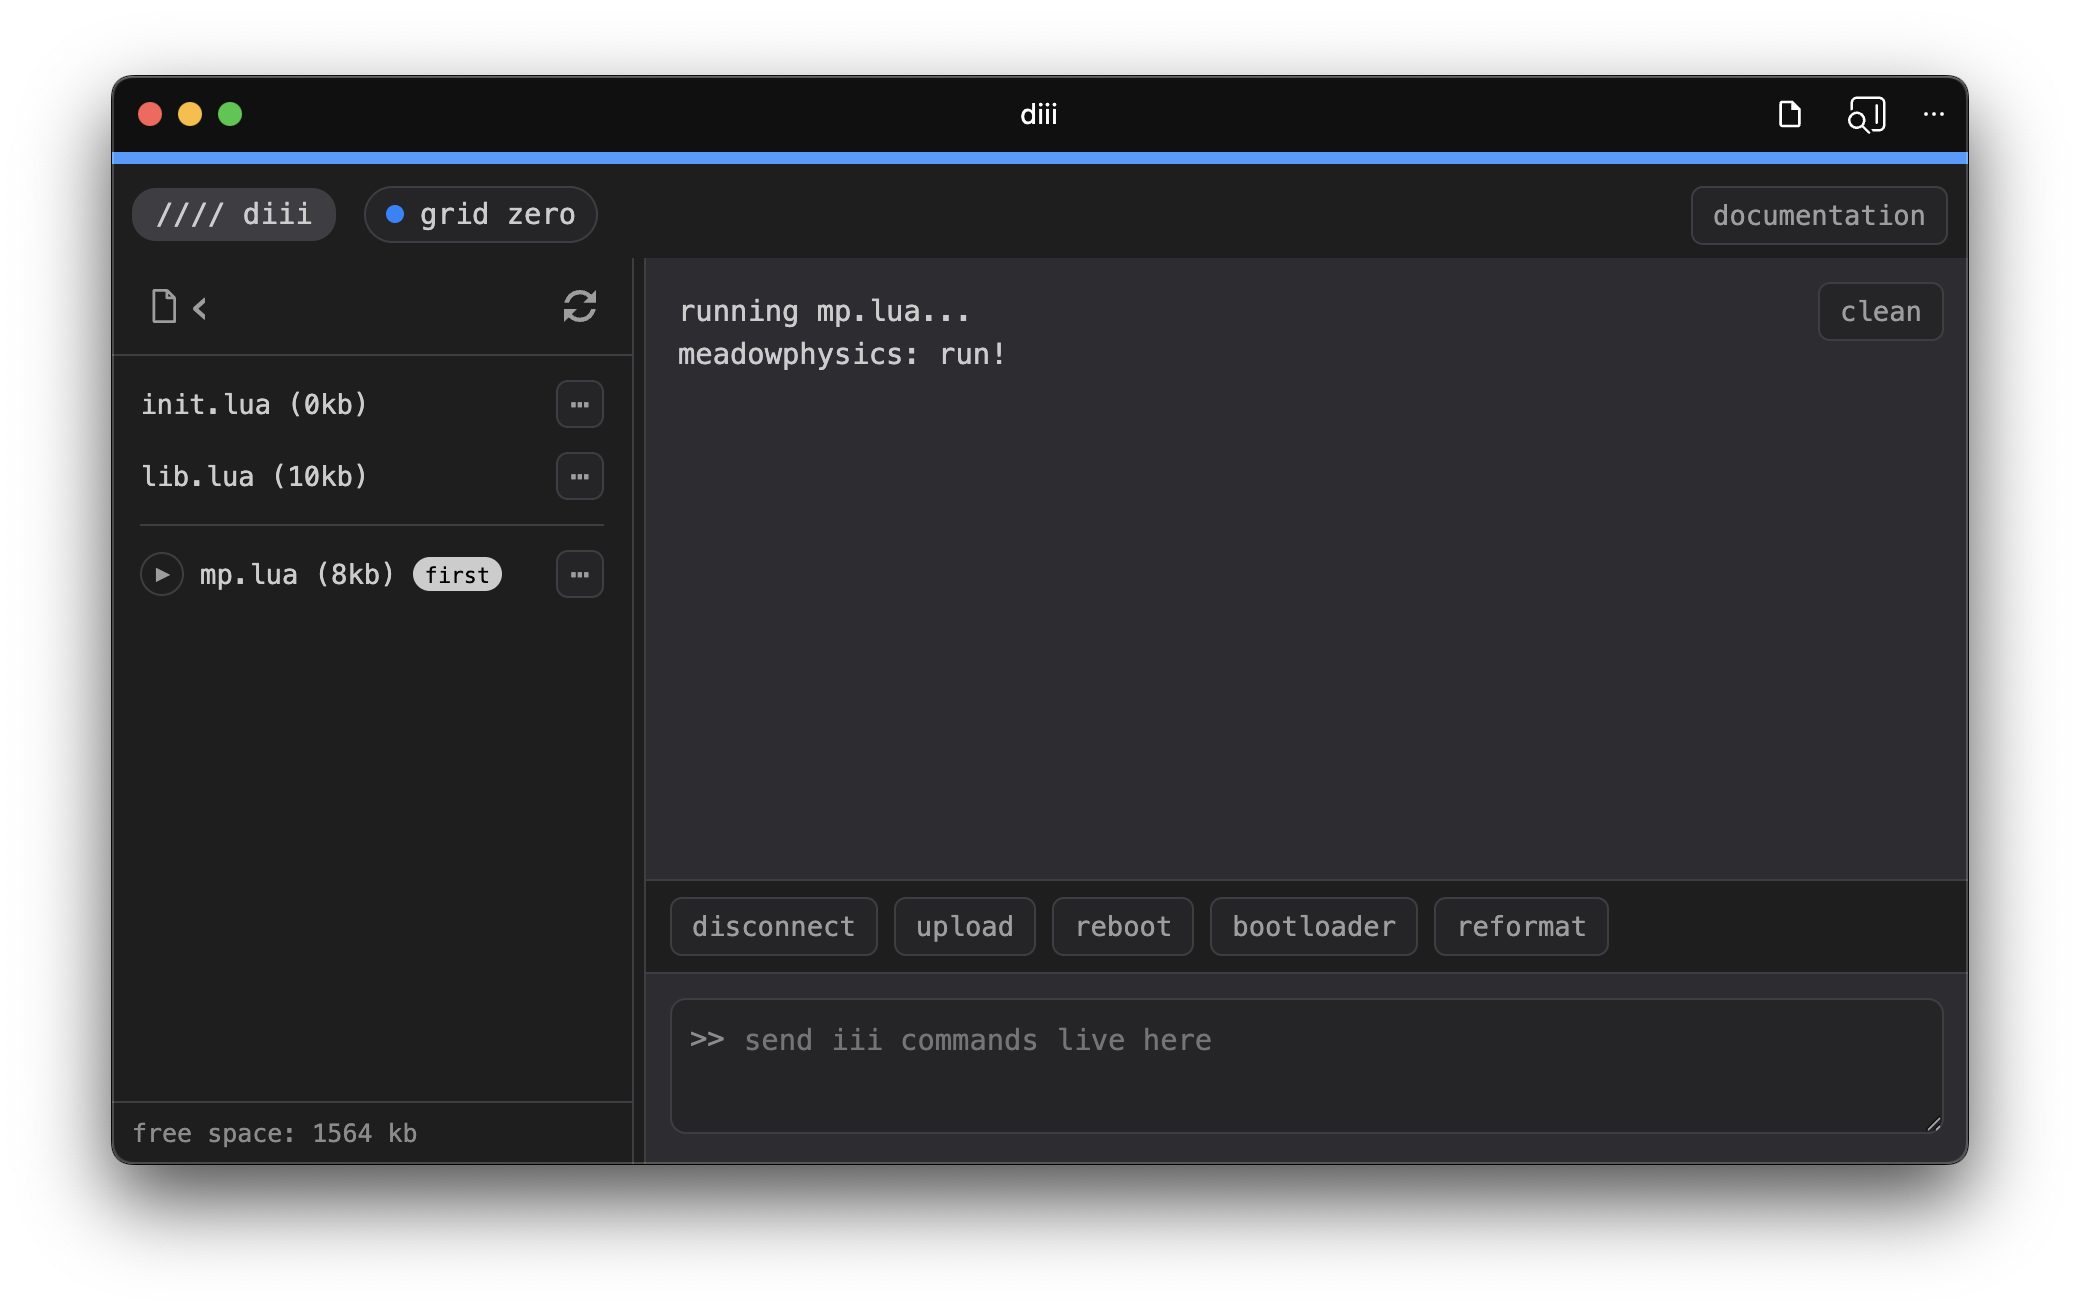Viewport: 2080px width, 1312px height.
Task: Collapse the file panel with the chevron
Action: tap(200, 308)
